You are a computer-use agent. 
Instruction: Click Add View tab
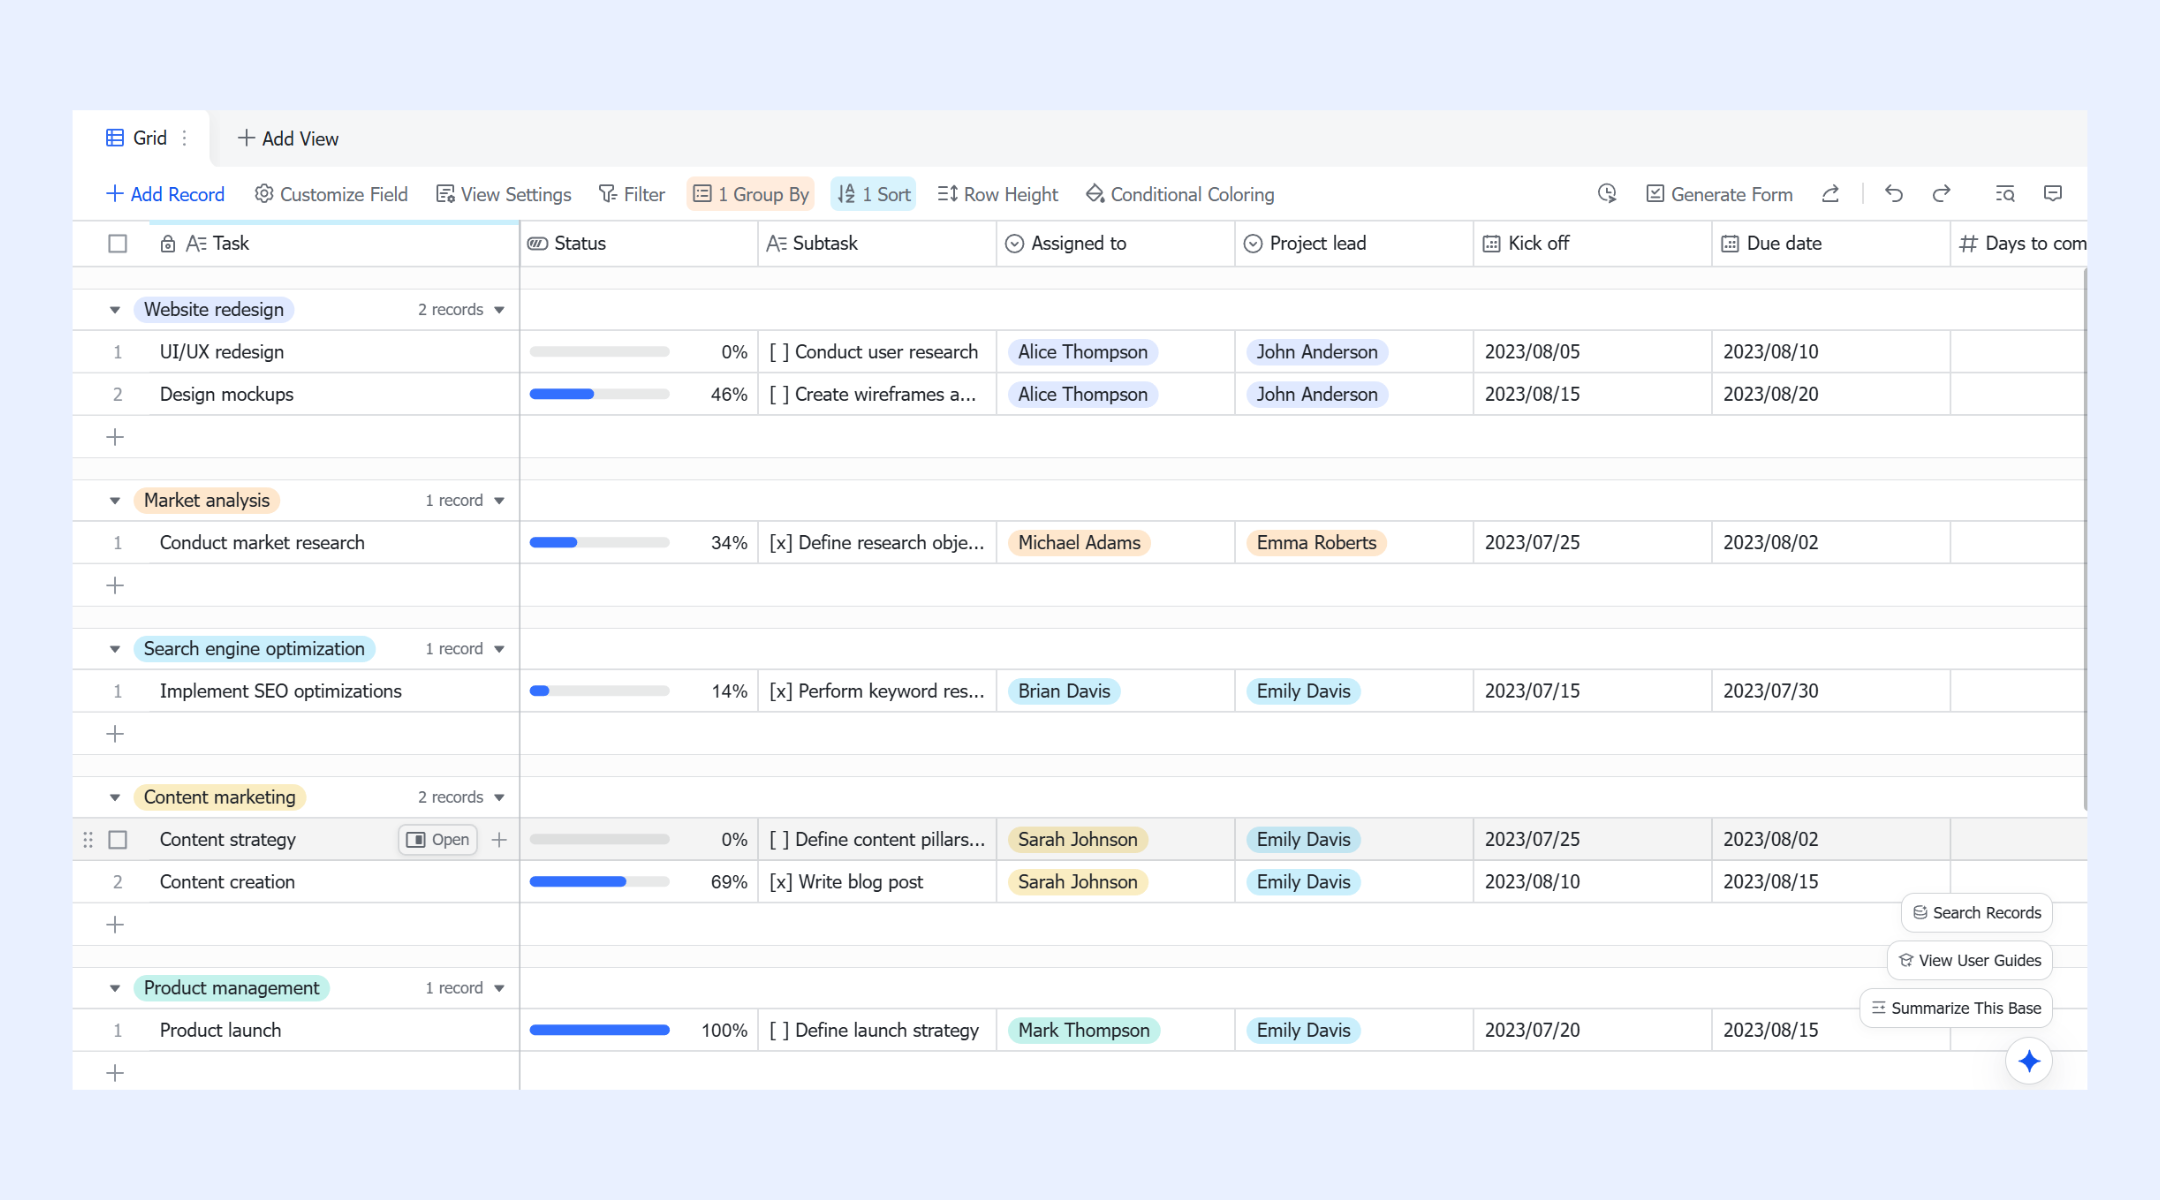288,139
